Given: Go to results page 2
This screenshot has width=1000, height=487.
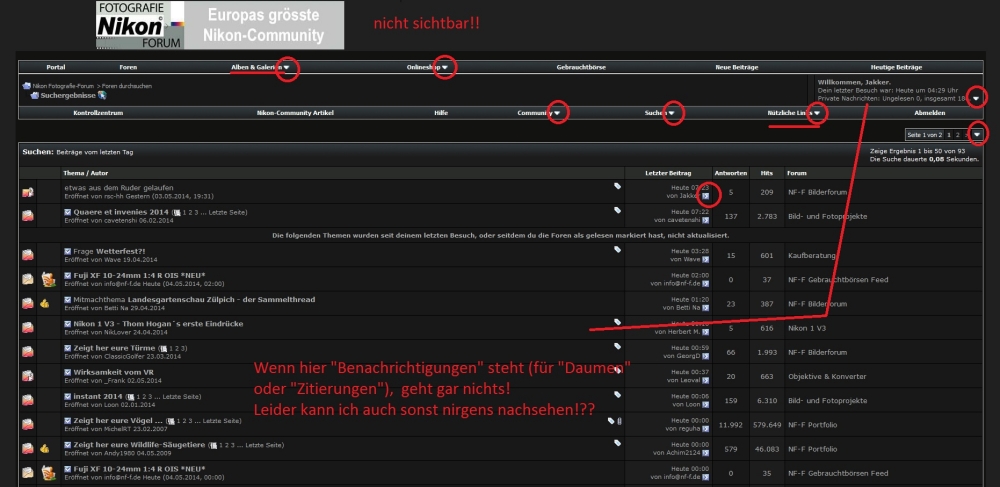Looking at the screenshot, I should click(x=957, y=134).
